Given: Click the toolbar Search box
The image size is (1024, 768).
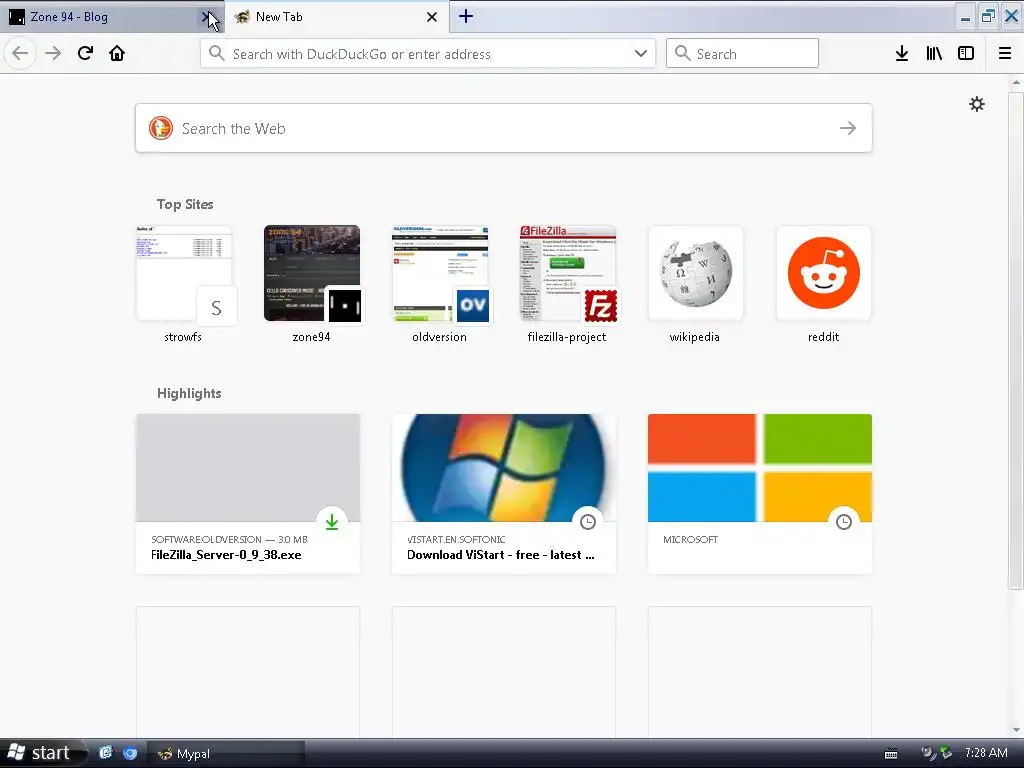Looking at the screenshot, I should [742, 54].
